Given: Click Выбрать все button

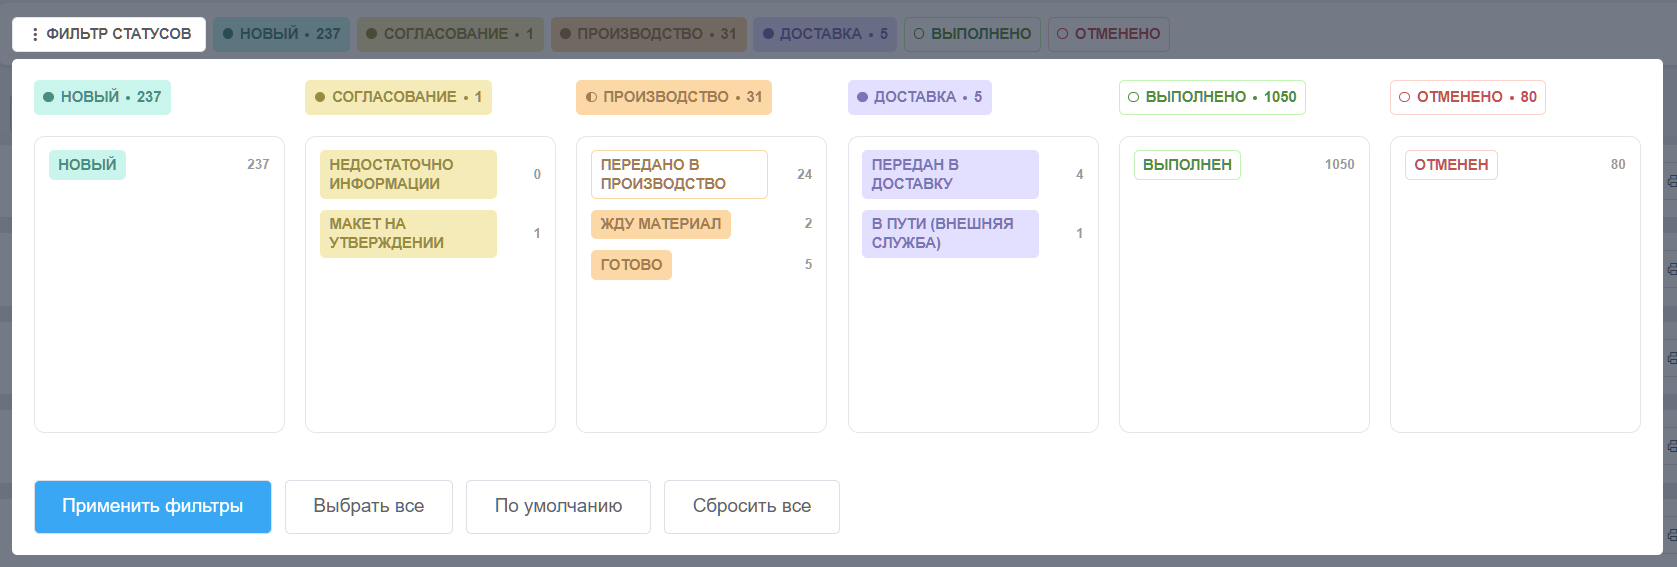Looking at the screenshot, I should point(369,506).
